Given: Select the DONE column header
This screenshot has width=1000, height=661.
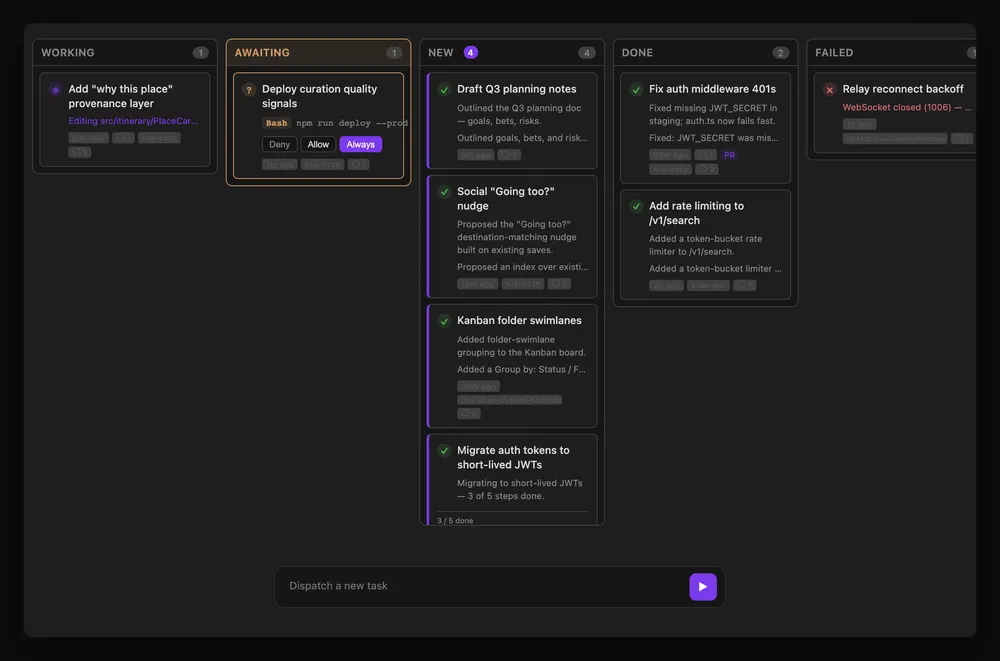Looking at the screenshot, I should (x=705, y=52).
